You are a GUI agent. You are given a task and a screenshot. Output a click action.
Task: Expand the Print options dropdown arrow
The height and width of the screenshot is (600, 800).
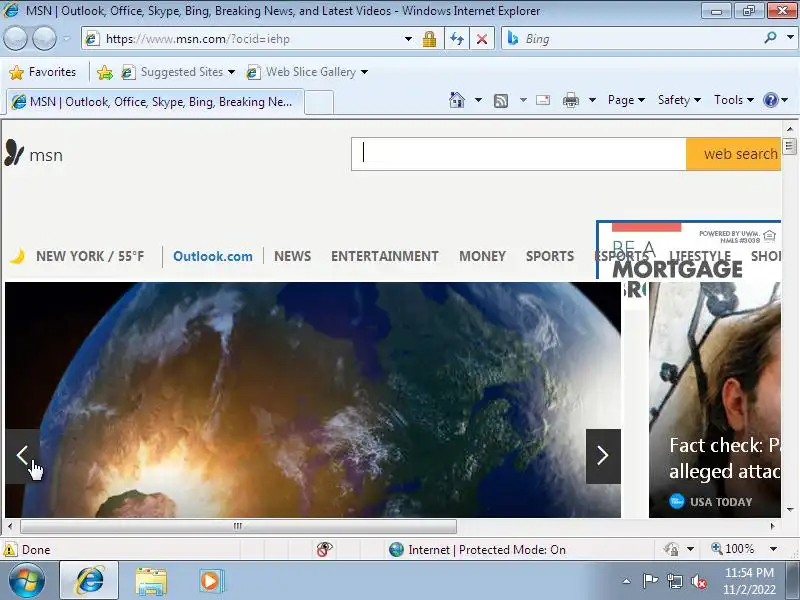click(x=592, y=100)
